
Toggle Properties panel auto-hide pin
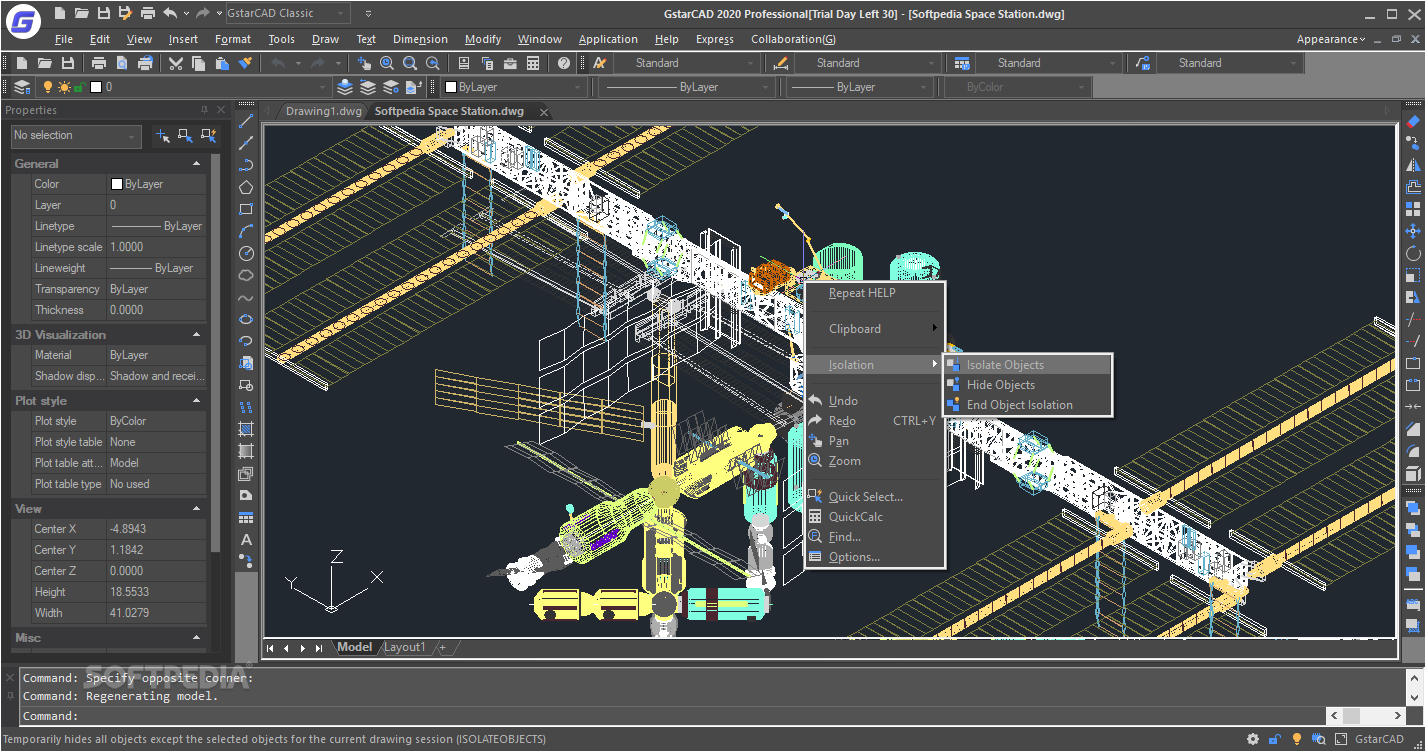[x=205, y=110]
